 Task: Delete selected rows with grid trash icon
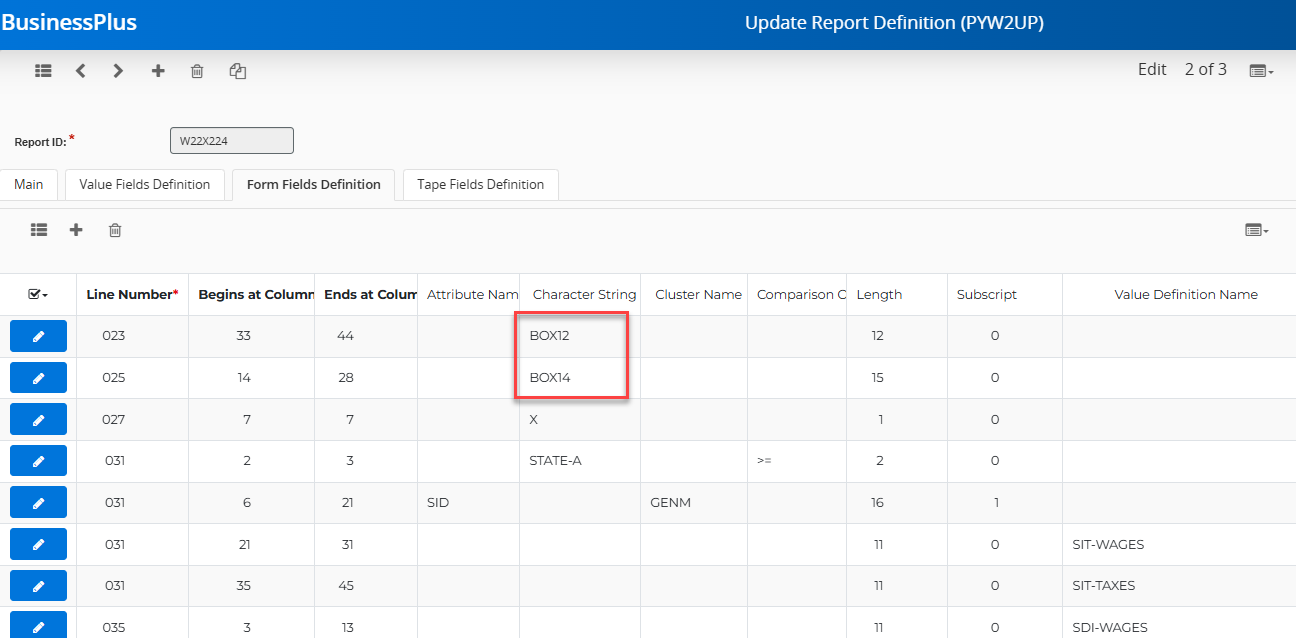pos(115,230)
